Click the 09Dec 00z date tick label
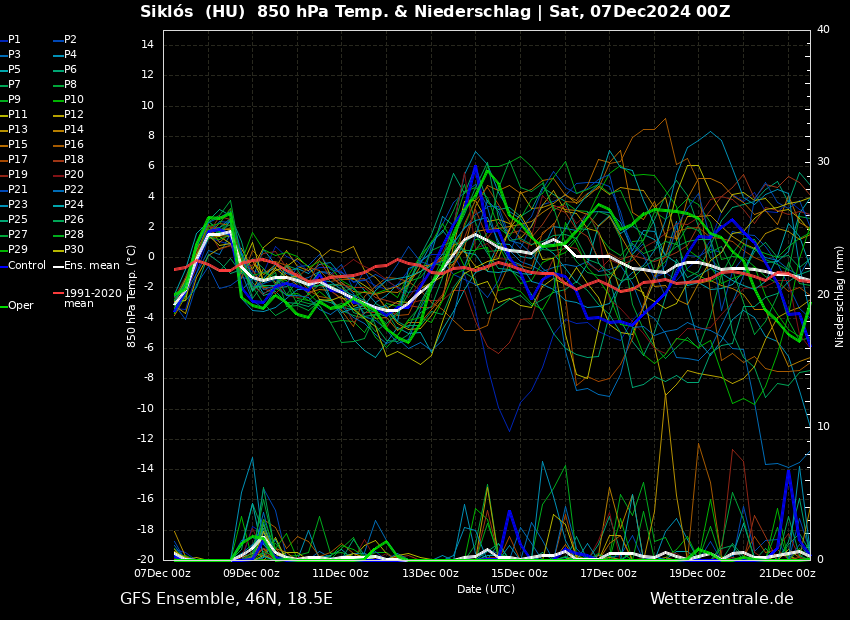The height and width of the screenshot is (620, 850). [251, 573]
